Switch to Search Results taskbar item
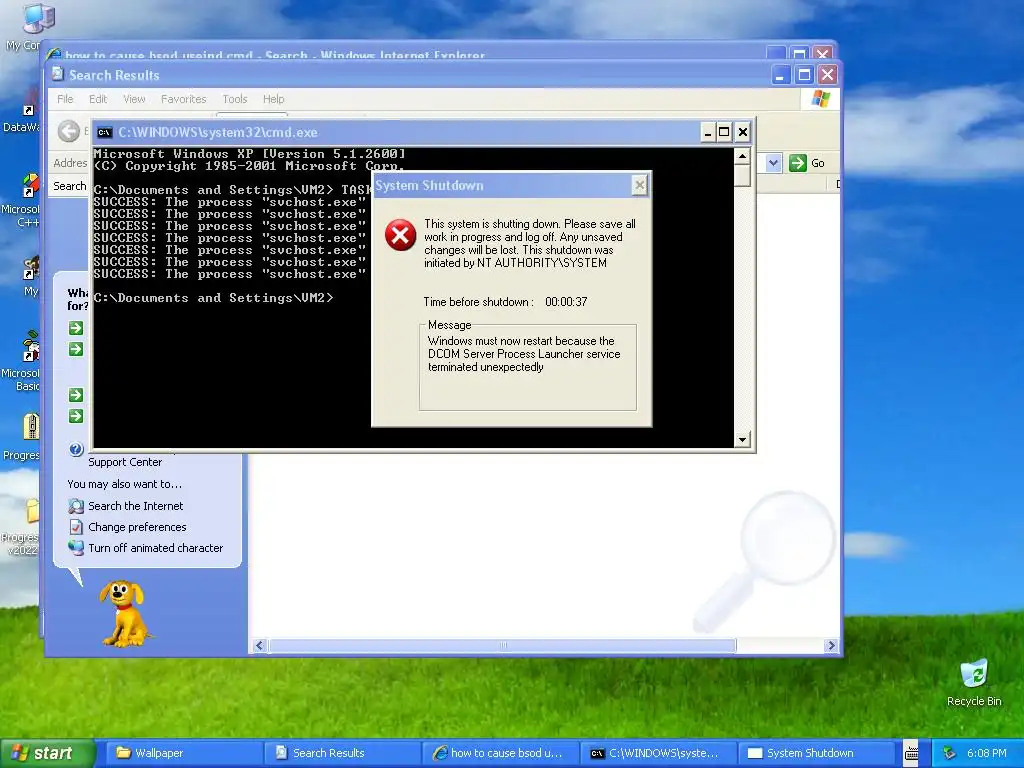 [342, 753]
